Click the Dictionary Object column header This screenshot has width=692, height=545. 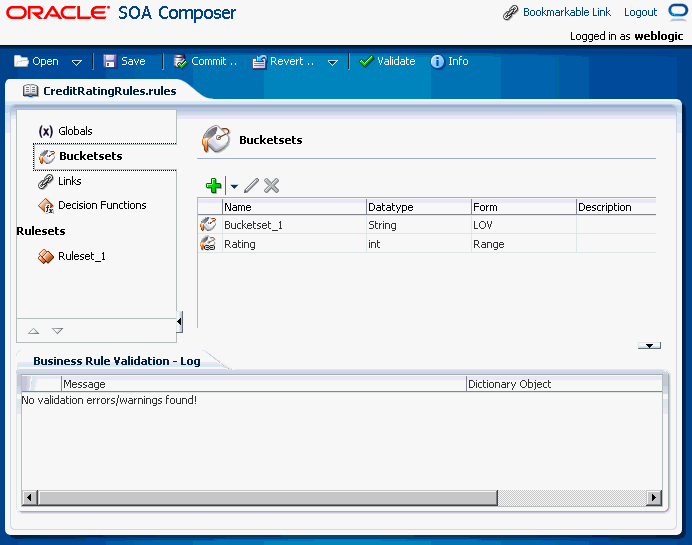pos(564,384)
